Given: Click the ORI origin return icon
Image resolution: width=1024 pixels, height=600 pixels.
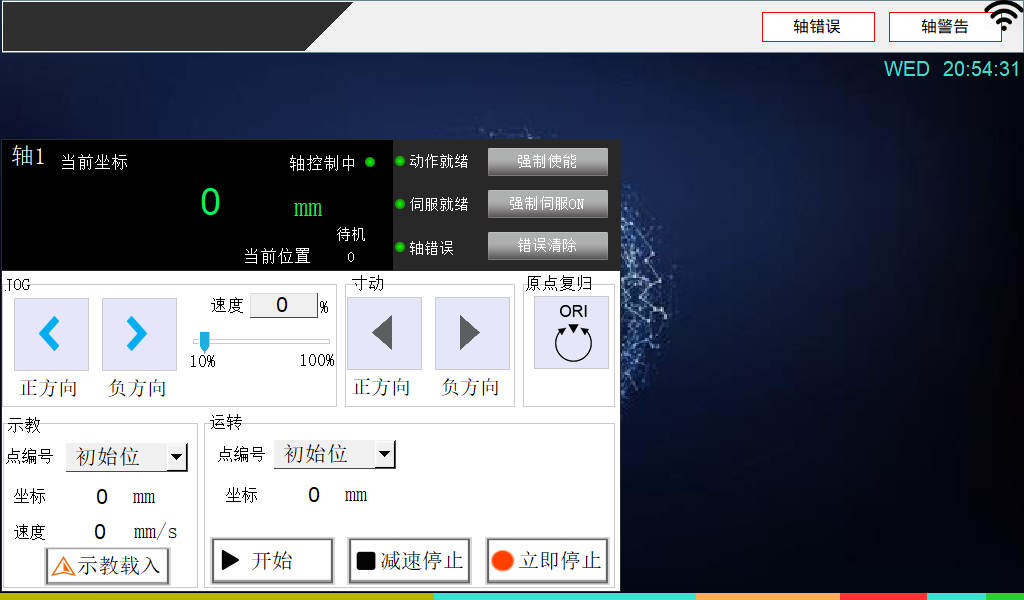Looking at the screenshot, I should tap(571, 333).
